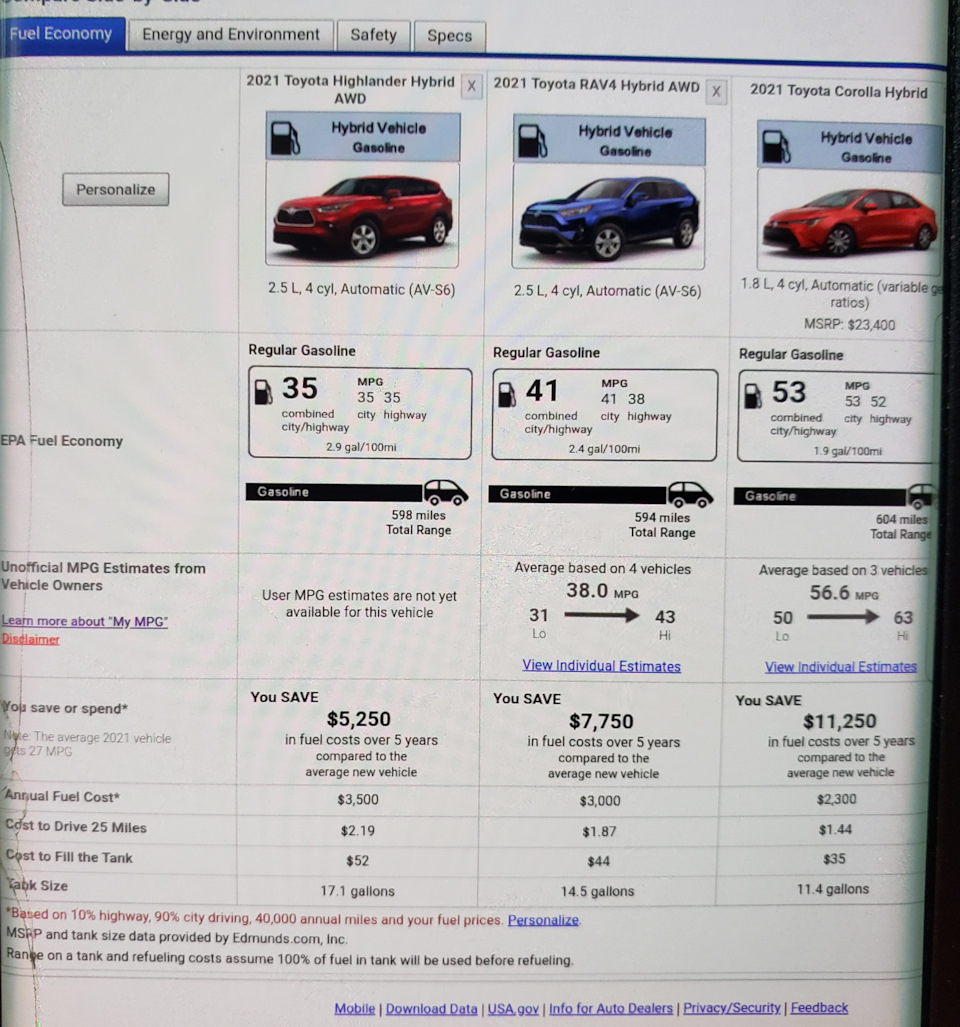Click the car icon above 594 miles range
This screenshot has width=960, height=1027.
pos(690,495)
